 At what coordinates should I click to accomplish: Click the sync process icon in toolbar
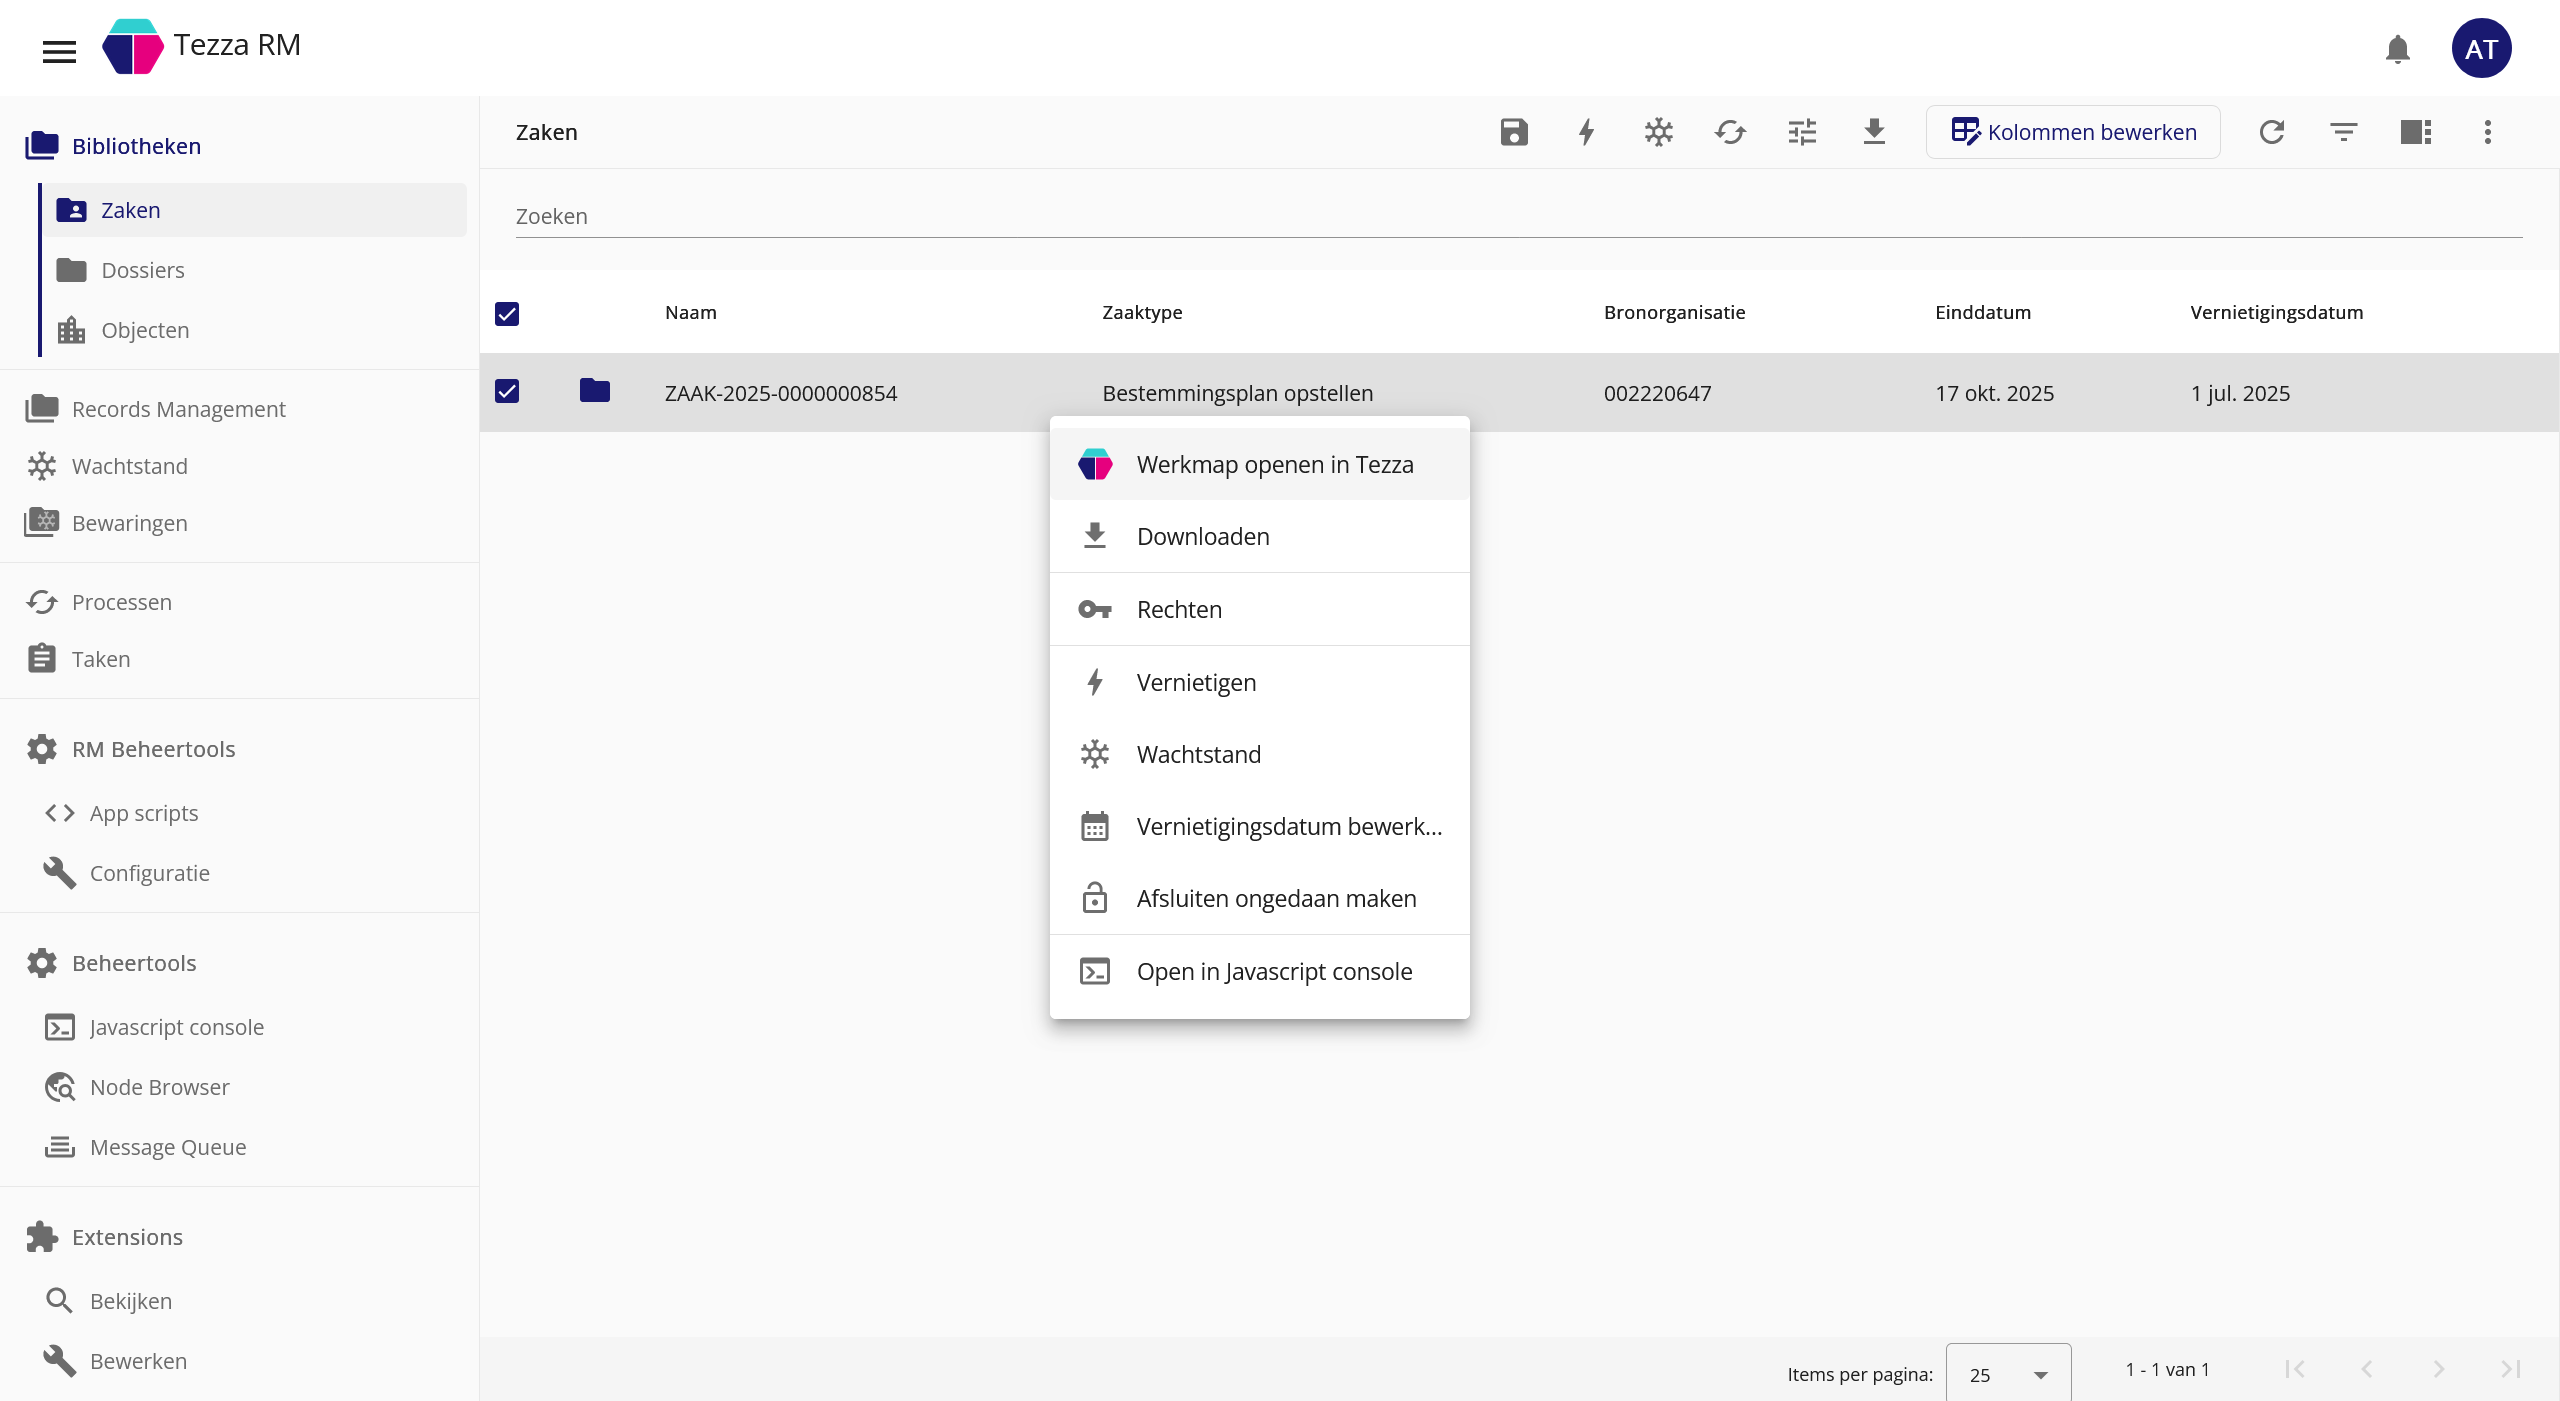click(x=1730, y=132)
